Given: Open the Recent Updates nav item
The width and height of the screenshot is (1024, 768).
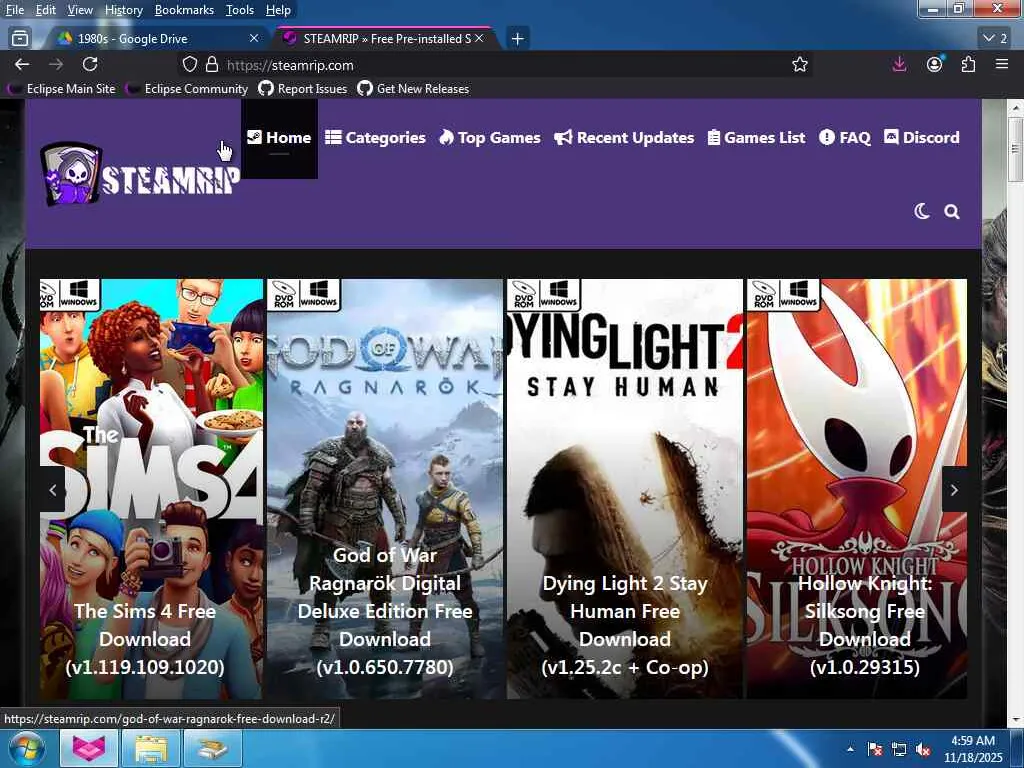Looking at the screenshot, I should (624, 138).
